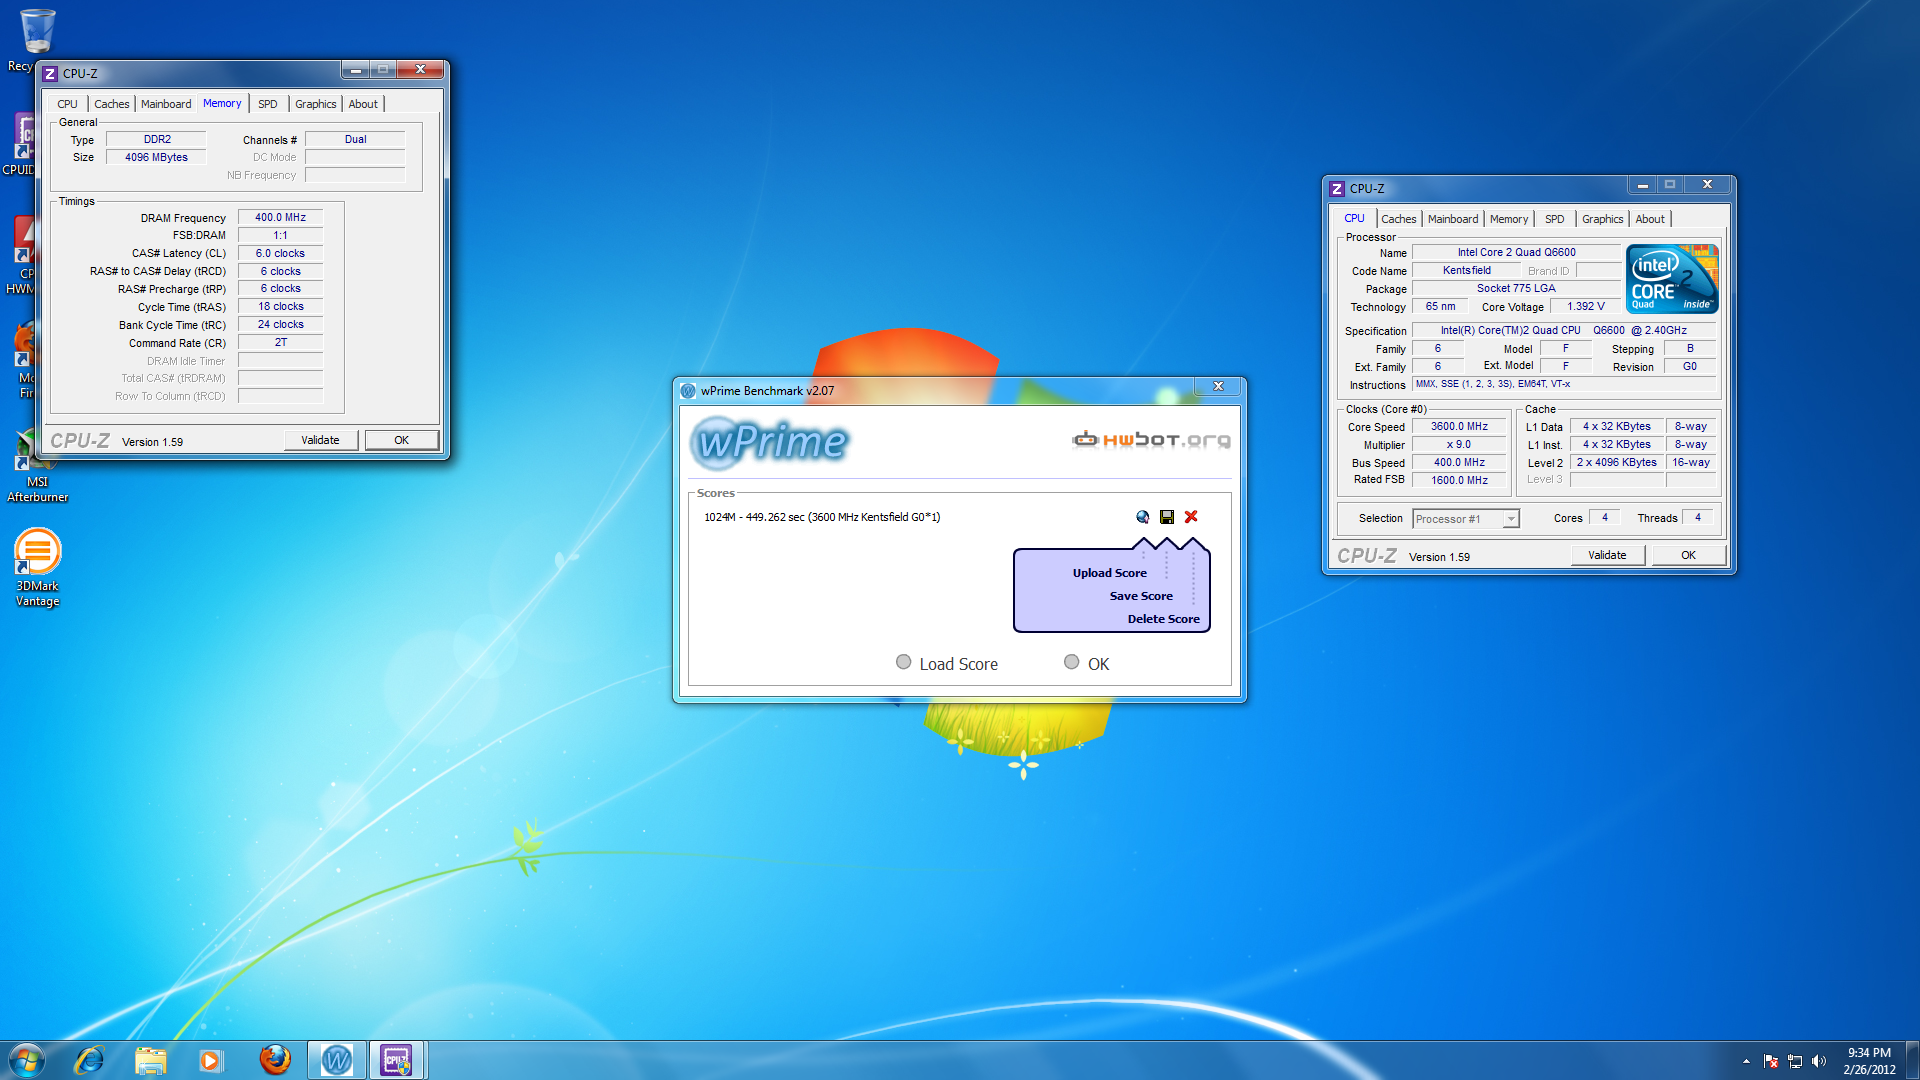Select the 1024M score result entry
The height and width of the screenshot is (1080, 1920).
click(822, 517)
